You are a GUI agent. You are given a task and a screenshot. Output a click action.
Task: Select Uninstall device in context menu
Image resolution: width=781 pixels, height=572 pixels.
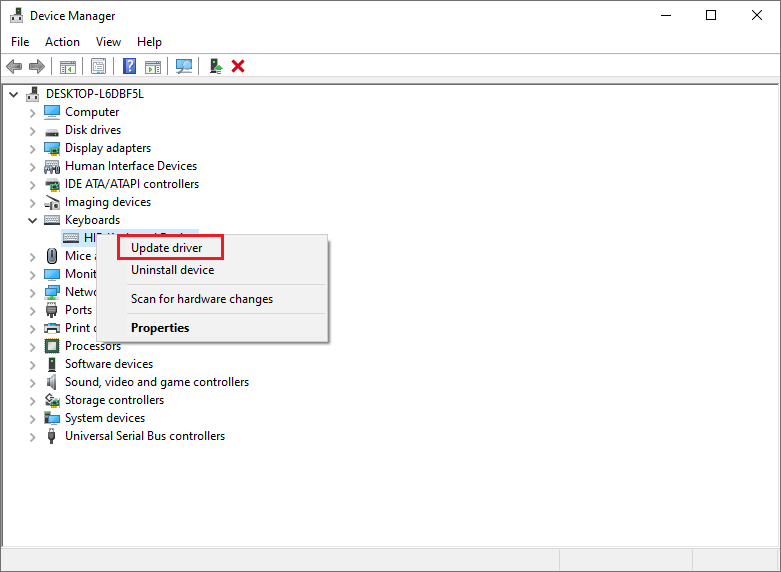[x=172, y=270]
